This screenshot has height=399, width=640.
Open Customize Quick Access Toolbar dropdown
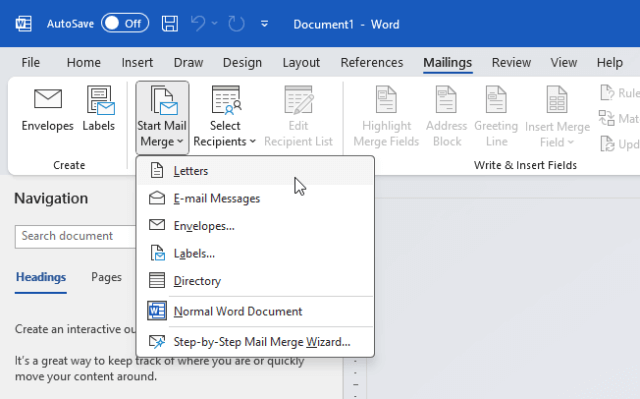pyautogui.click(x=264, y=24)
